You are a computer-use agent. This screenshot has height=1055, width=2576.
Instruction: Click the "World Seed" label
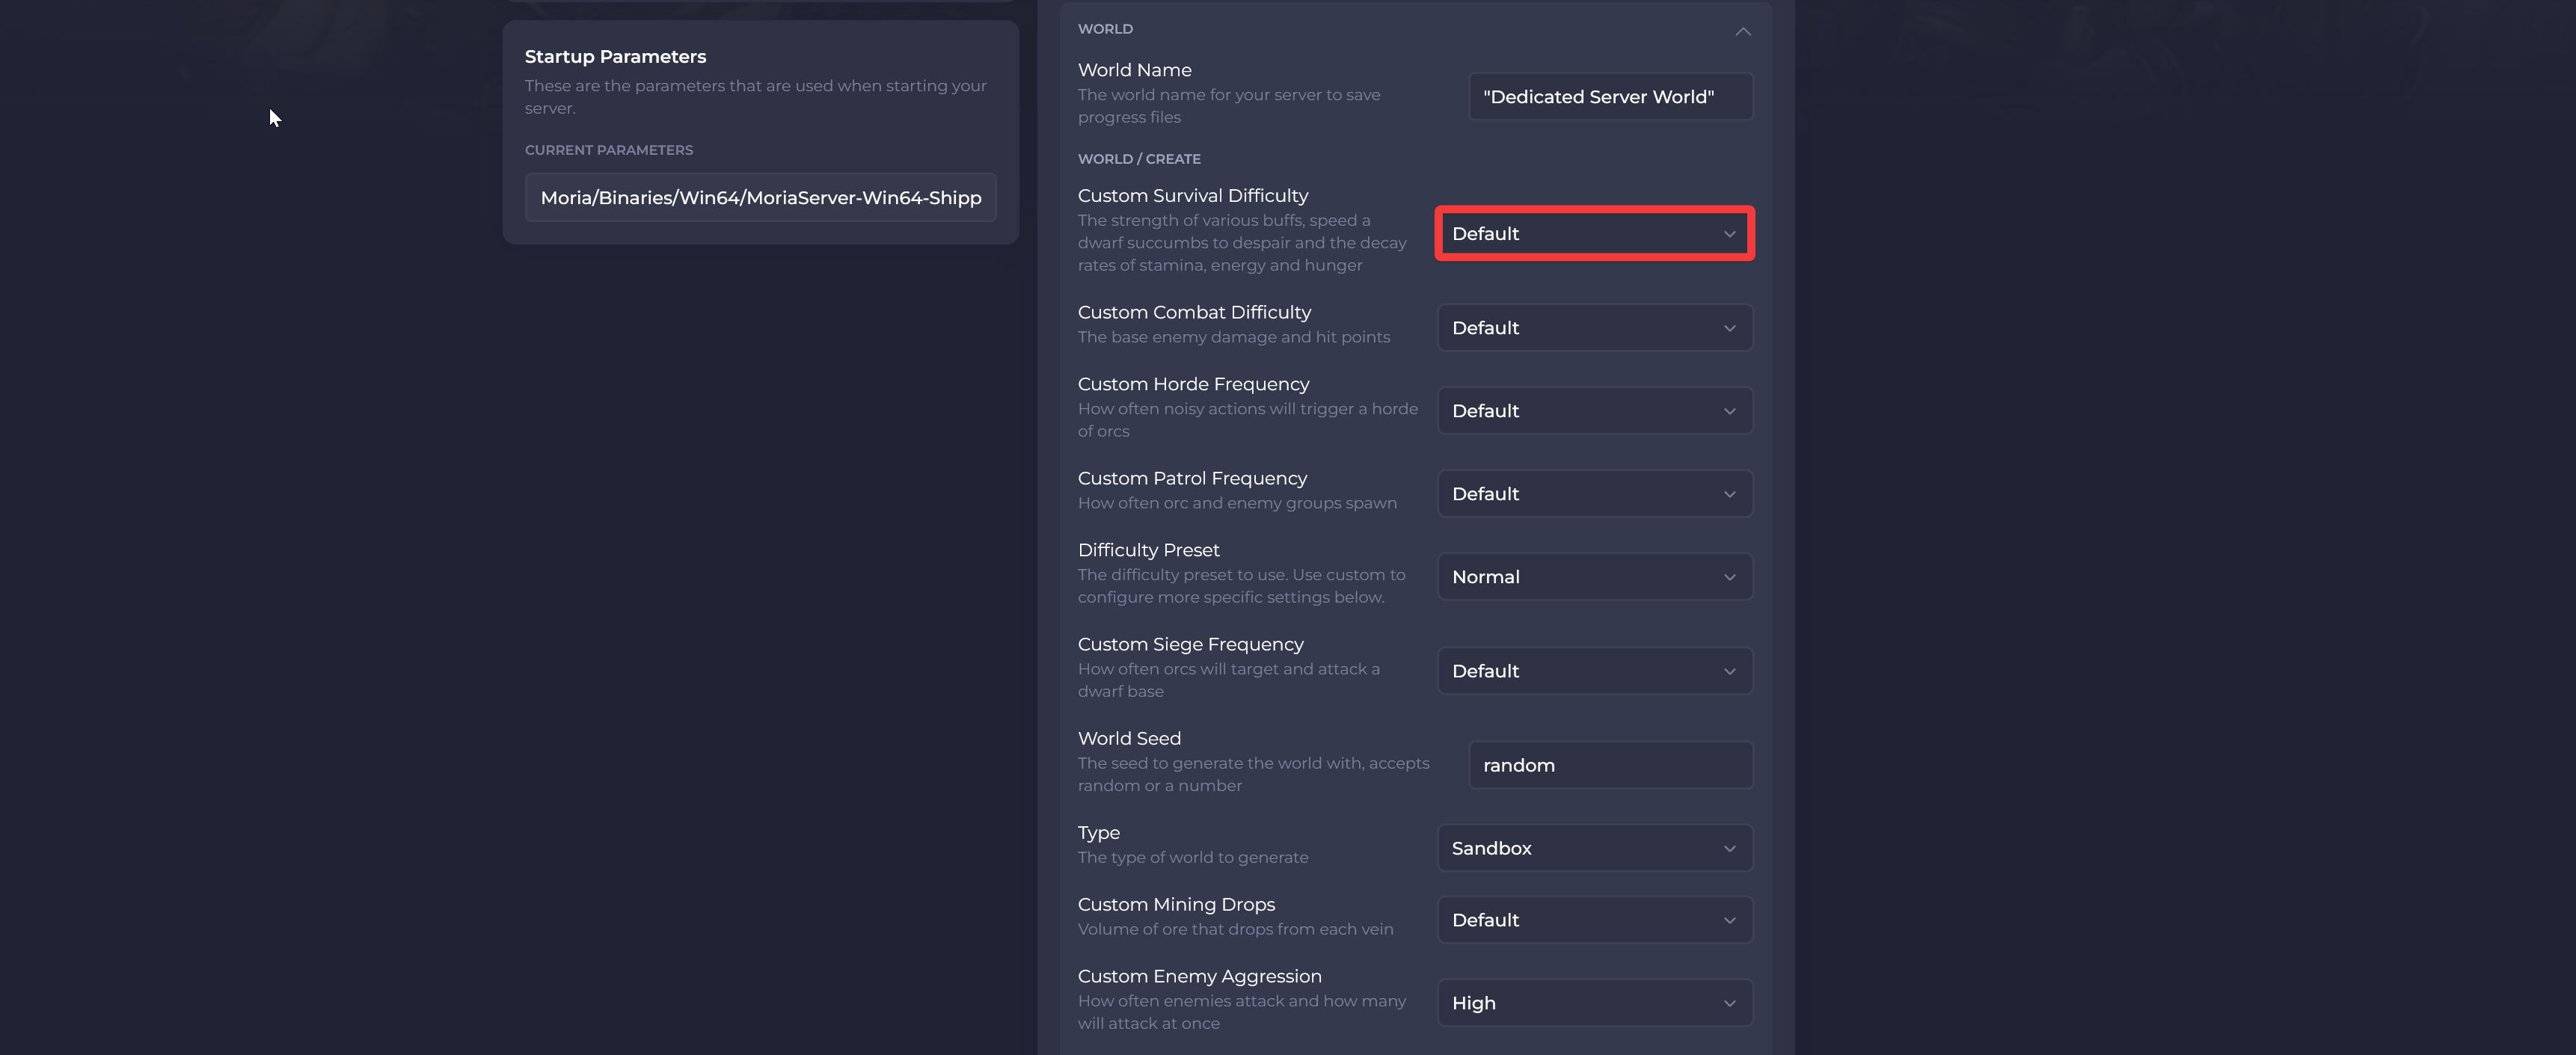pyautogui.click(x=1129, y=739)
